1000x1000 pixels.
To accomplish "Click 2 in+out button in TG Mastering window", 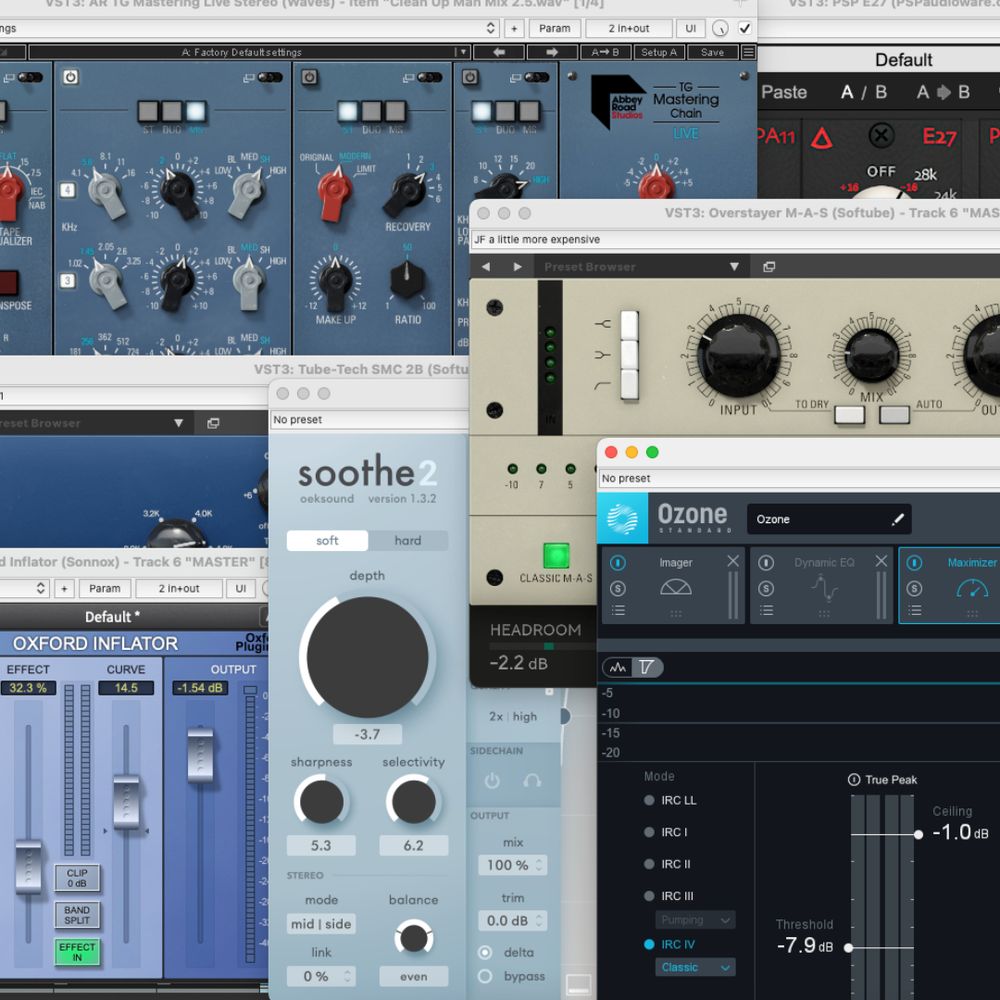I will [x=628, y=28].
